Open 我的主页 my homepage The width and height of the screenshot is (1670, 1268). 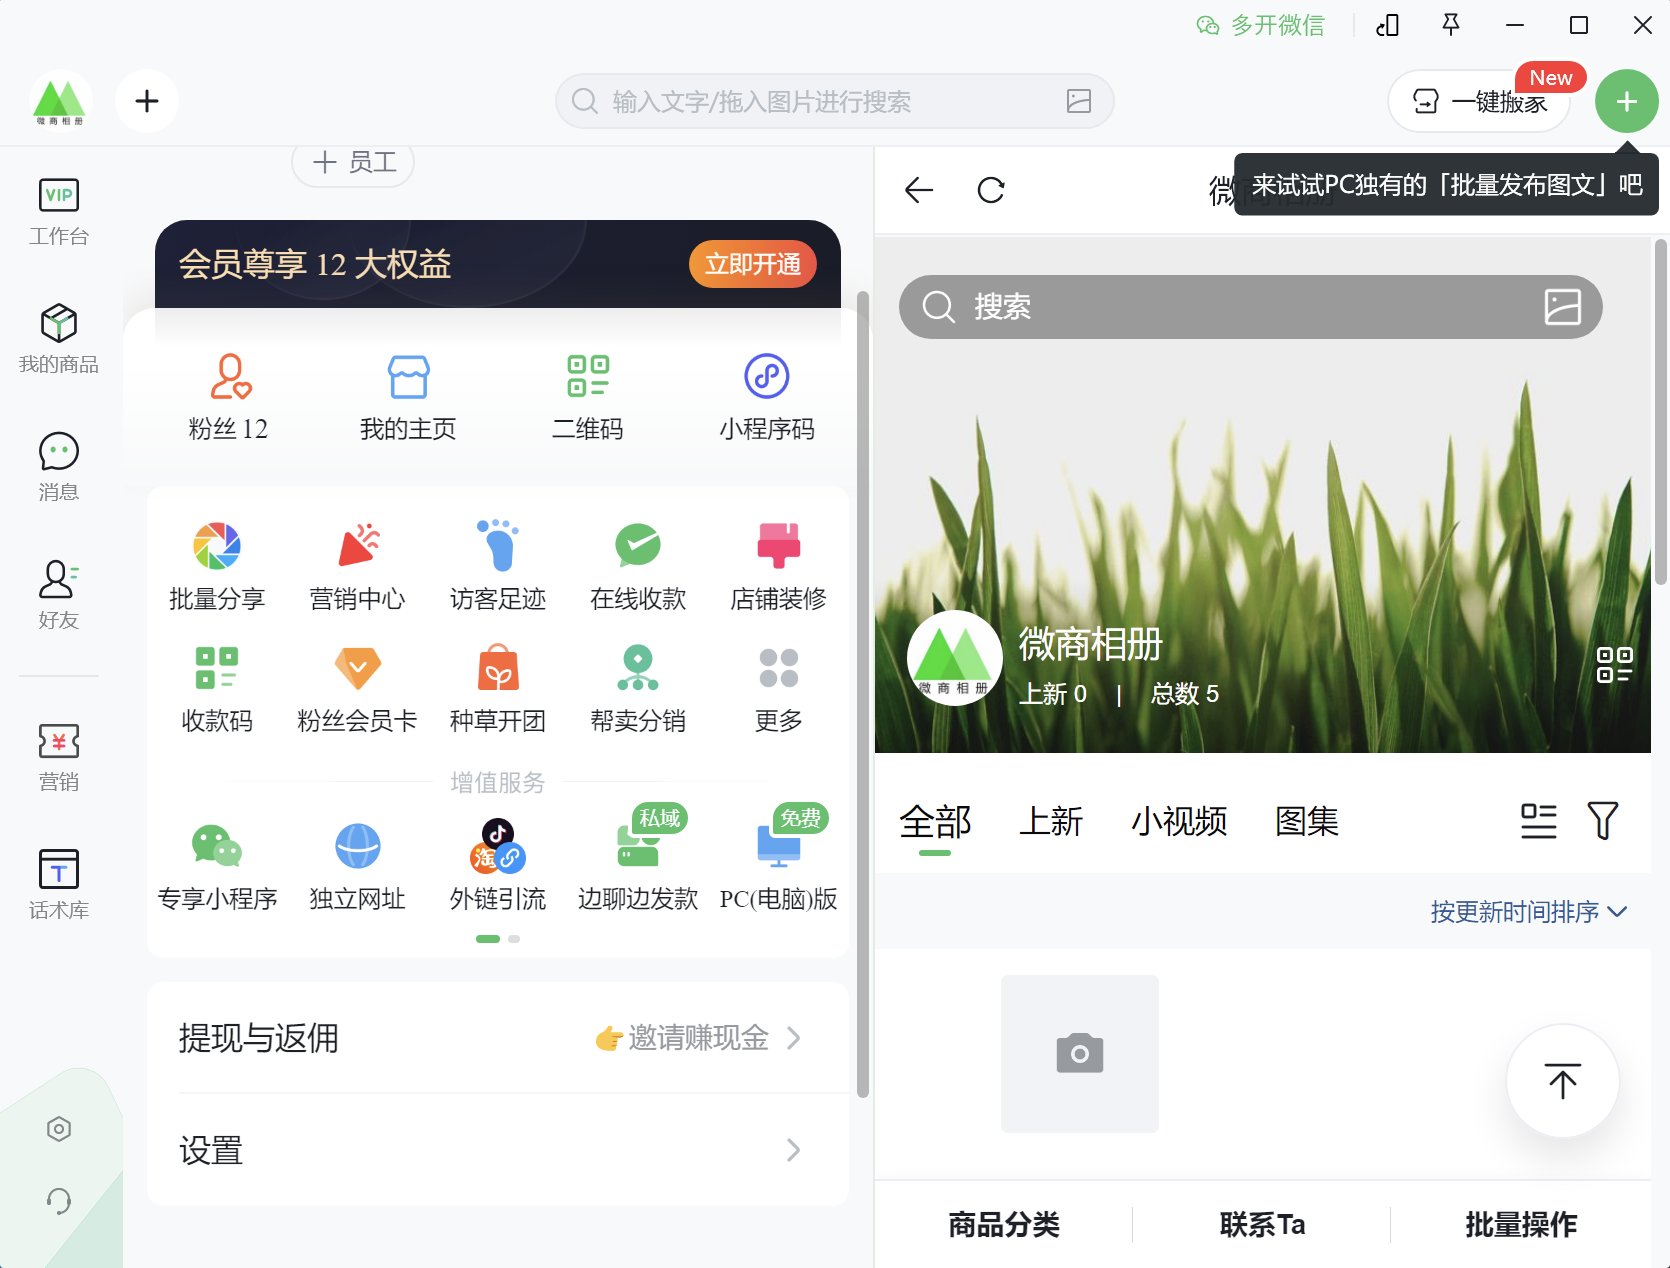[x=408, y=398]
